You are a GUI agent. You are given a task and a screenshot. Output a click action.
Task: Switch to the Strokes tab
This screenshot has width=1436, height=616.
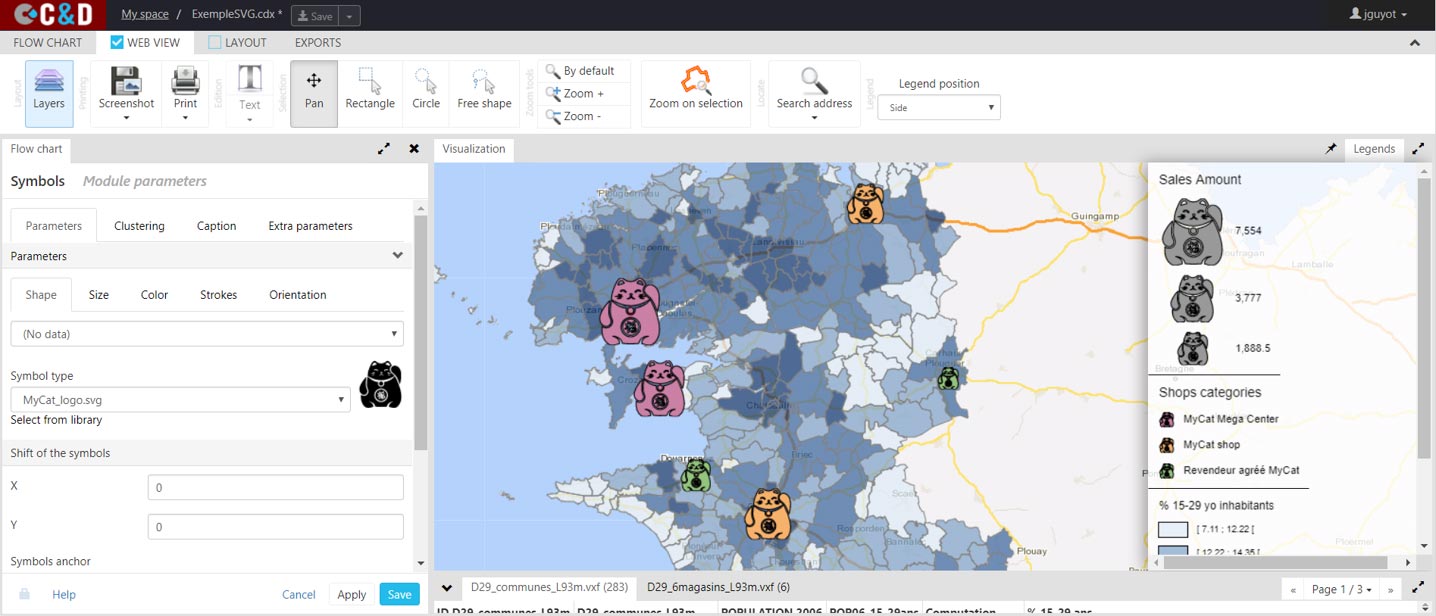218,295
